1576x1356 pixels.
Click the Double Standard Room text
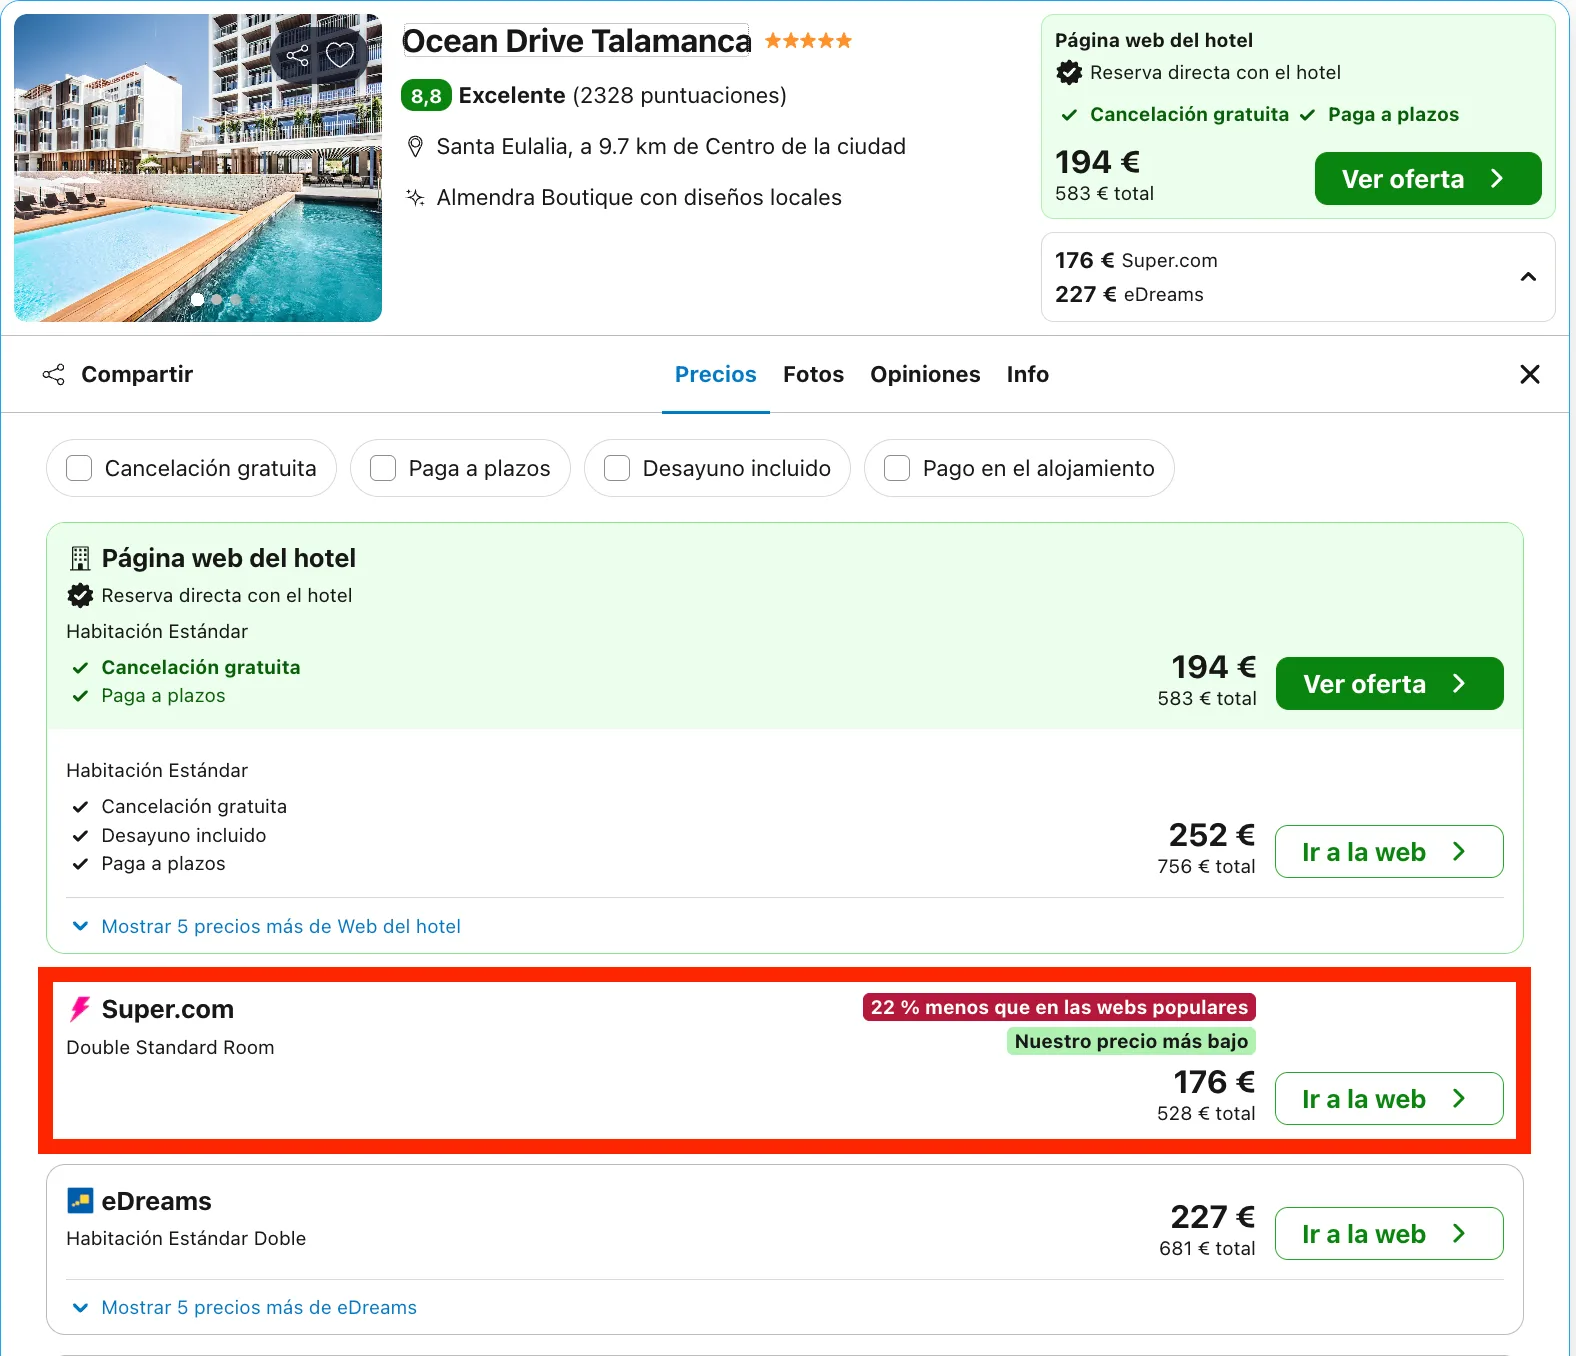pyautogui.click(x=170, y=1047)
